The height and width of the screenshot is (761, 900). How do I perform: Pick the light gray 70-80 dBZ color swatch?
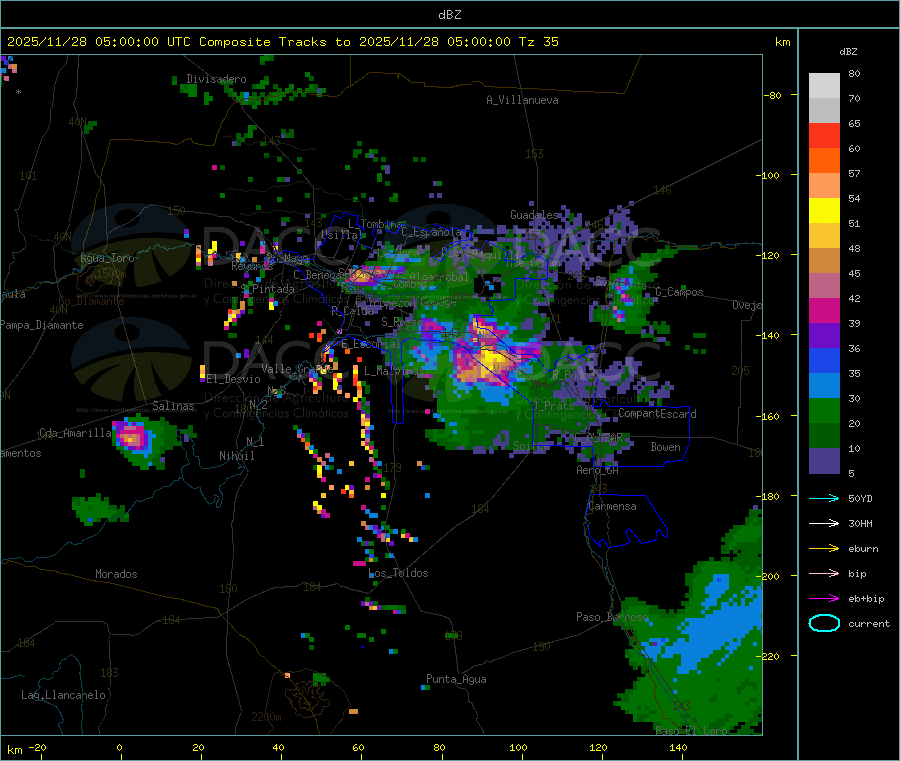click(x=824, y=86)
